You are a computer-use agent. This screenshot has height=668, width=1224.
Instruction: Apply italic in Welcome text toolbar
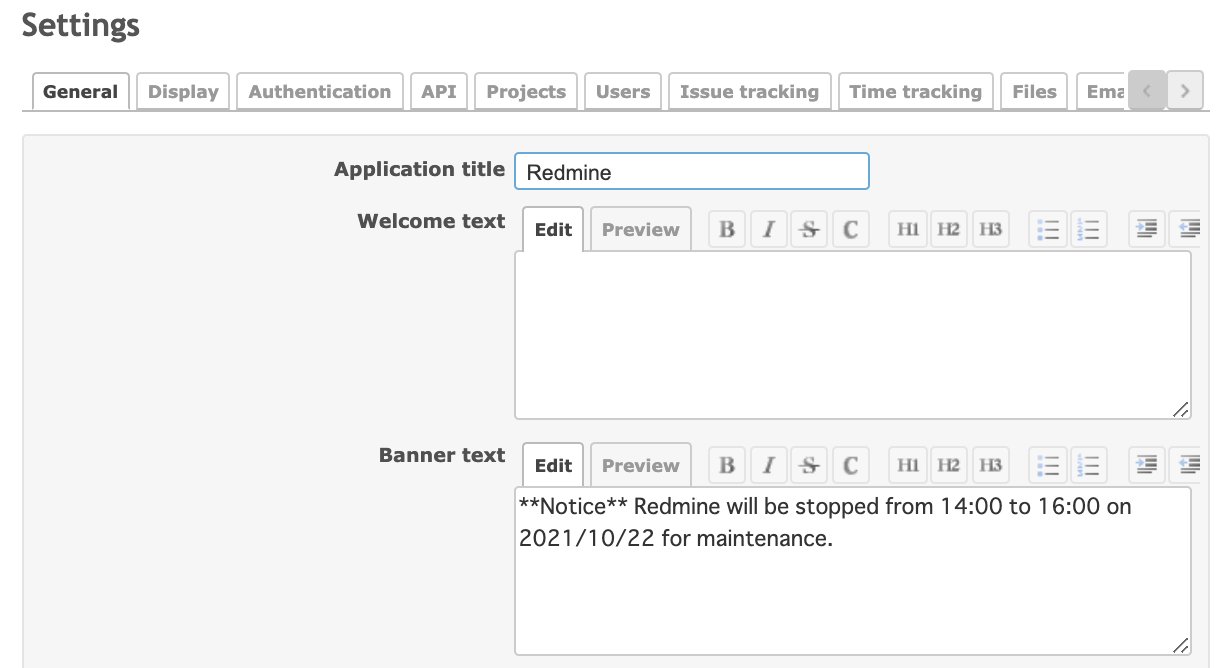(x=768, y=230)
